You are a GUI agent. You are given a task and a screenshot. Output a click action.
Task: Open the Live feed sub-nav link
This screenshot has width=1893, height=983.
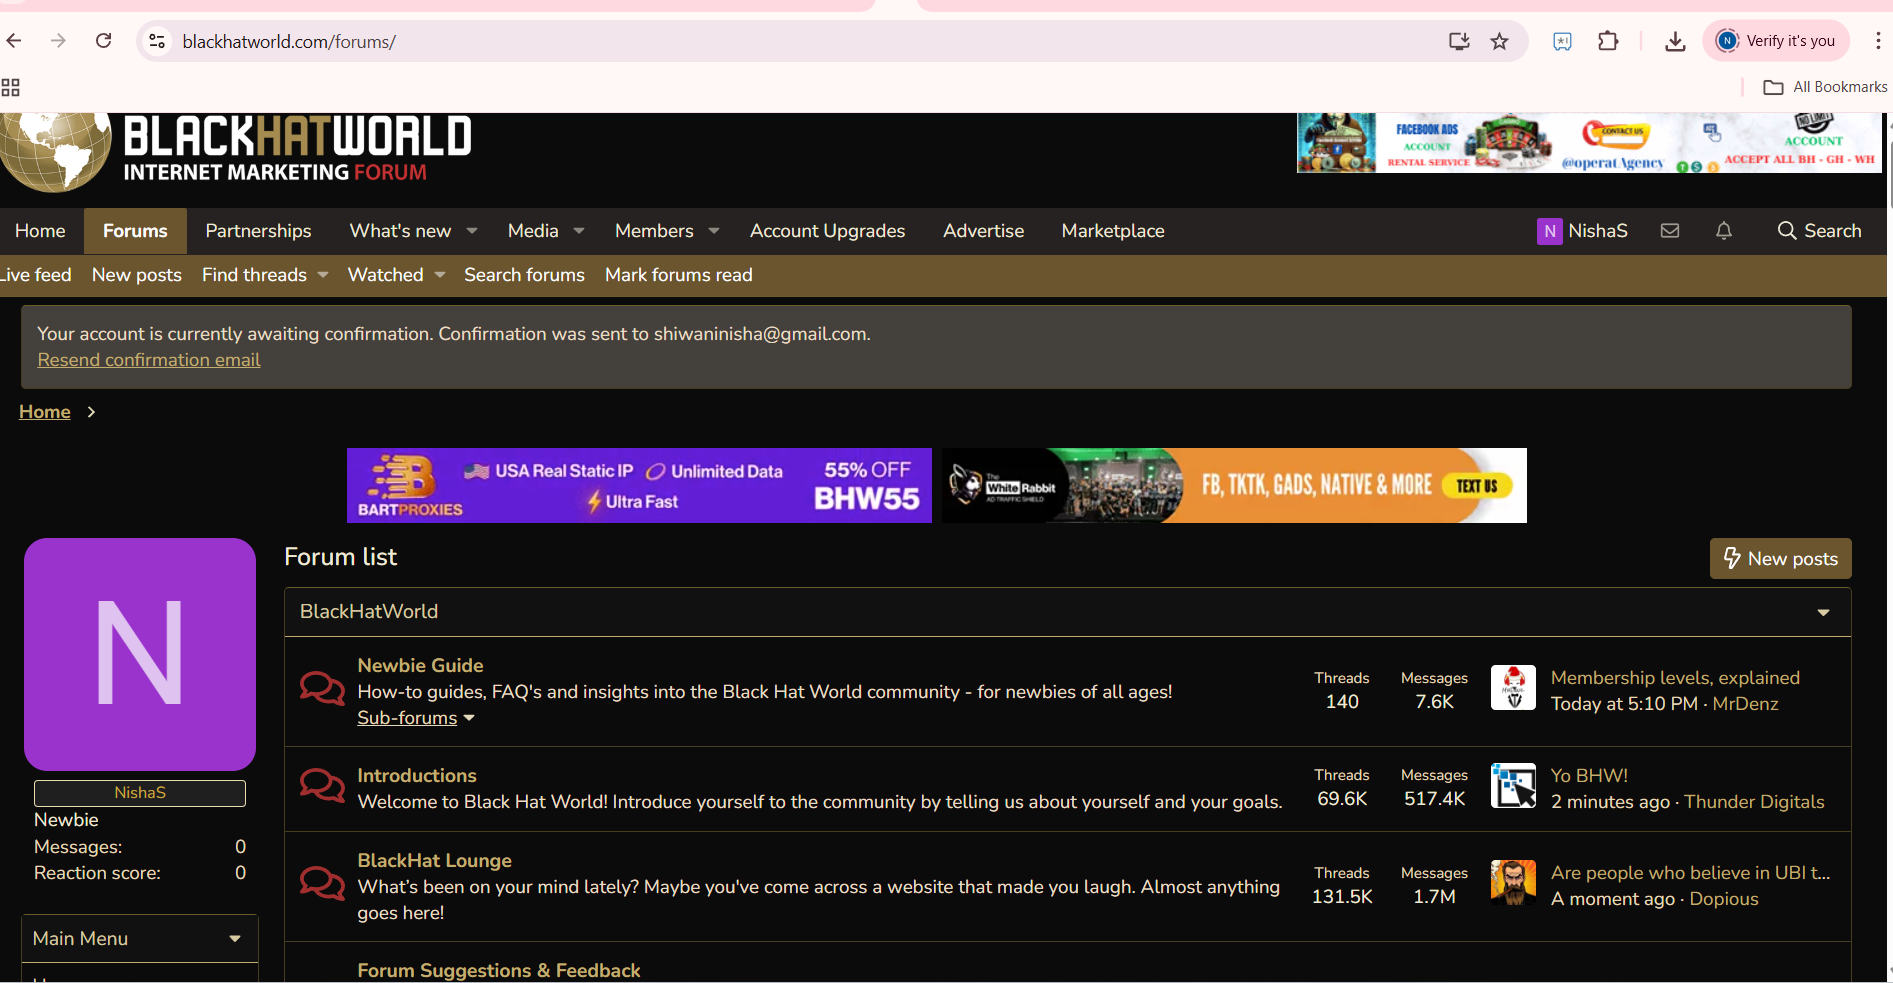click(35, 275)
